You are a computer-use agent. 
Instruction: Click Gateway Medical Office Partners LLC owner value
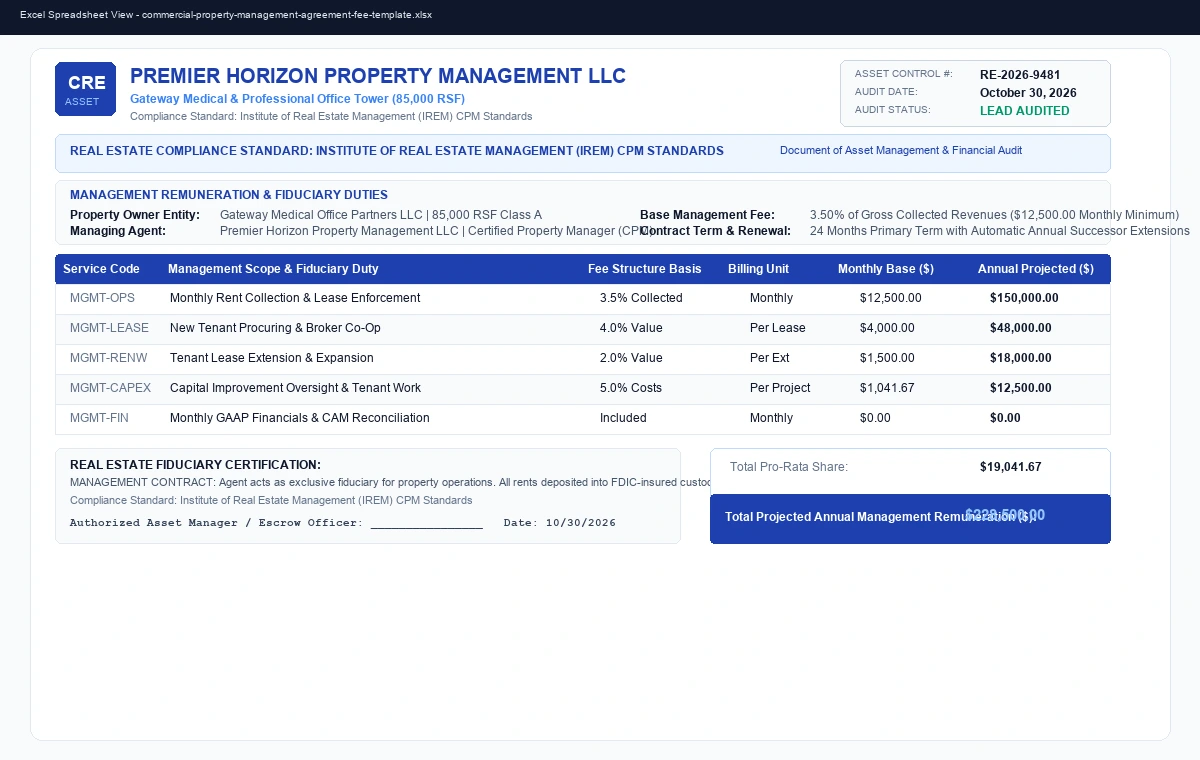click(381, 215)
